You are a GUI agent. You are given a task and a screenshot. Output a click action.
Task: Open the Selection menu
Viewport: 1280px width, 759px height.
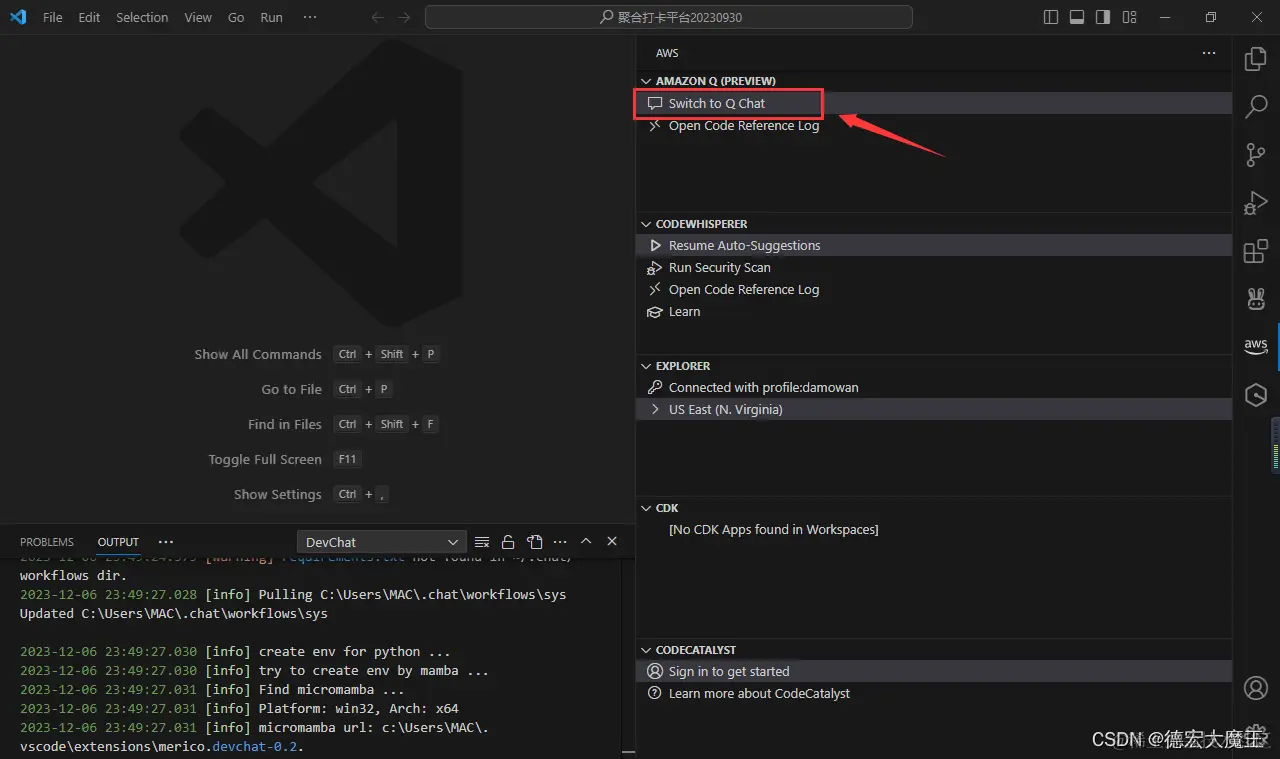pyautogui.click(x=142, y=17)
